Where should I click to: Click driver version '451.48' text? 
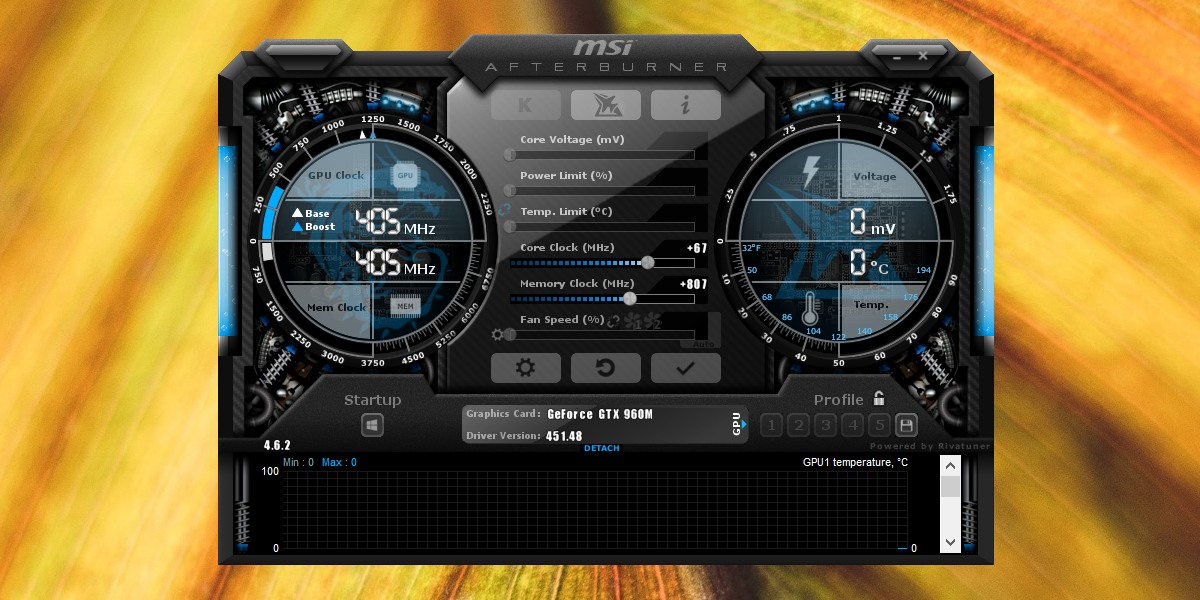pyautogui.click(x=564, y=436)
